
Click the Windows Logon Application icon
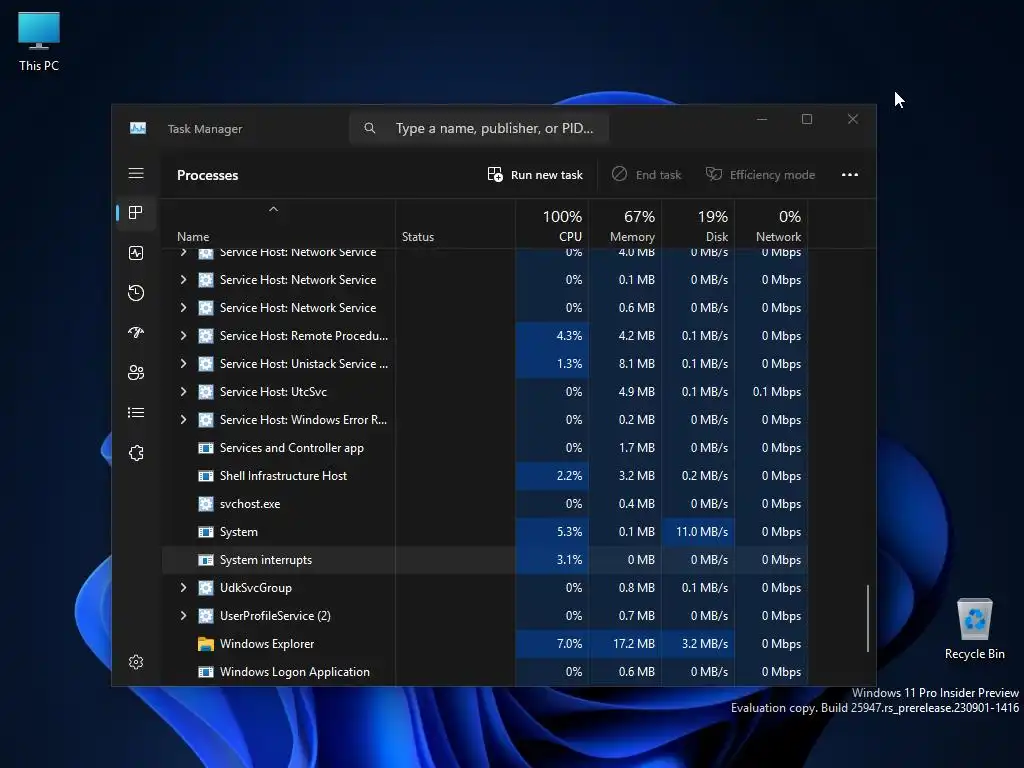coord(206,672)
